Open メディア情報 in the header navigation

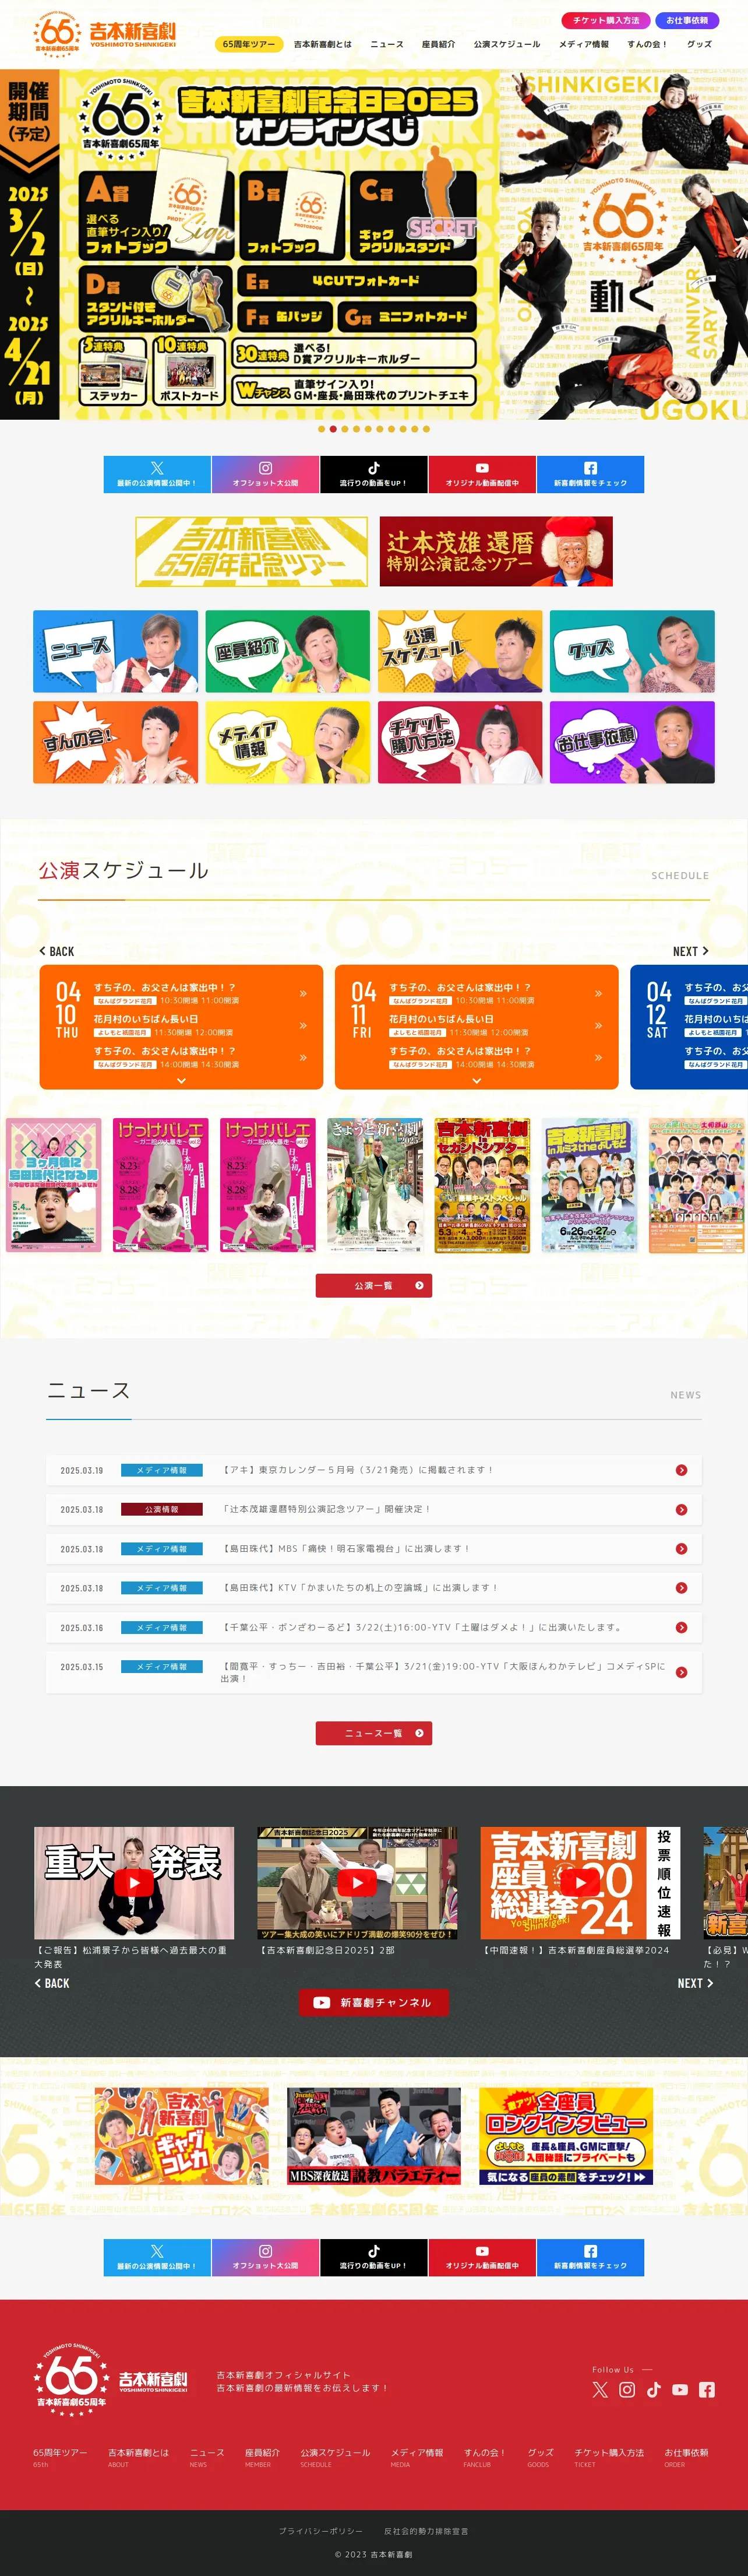[x=584, y=44]
